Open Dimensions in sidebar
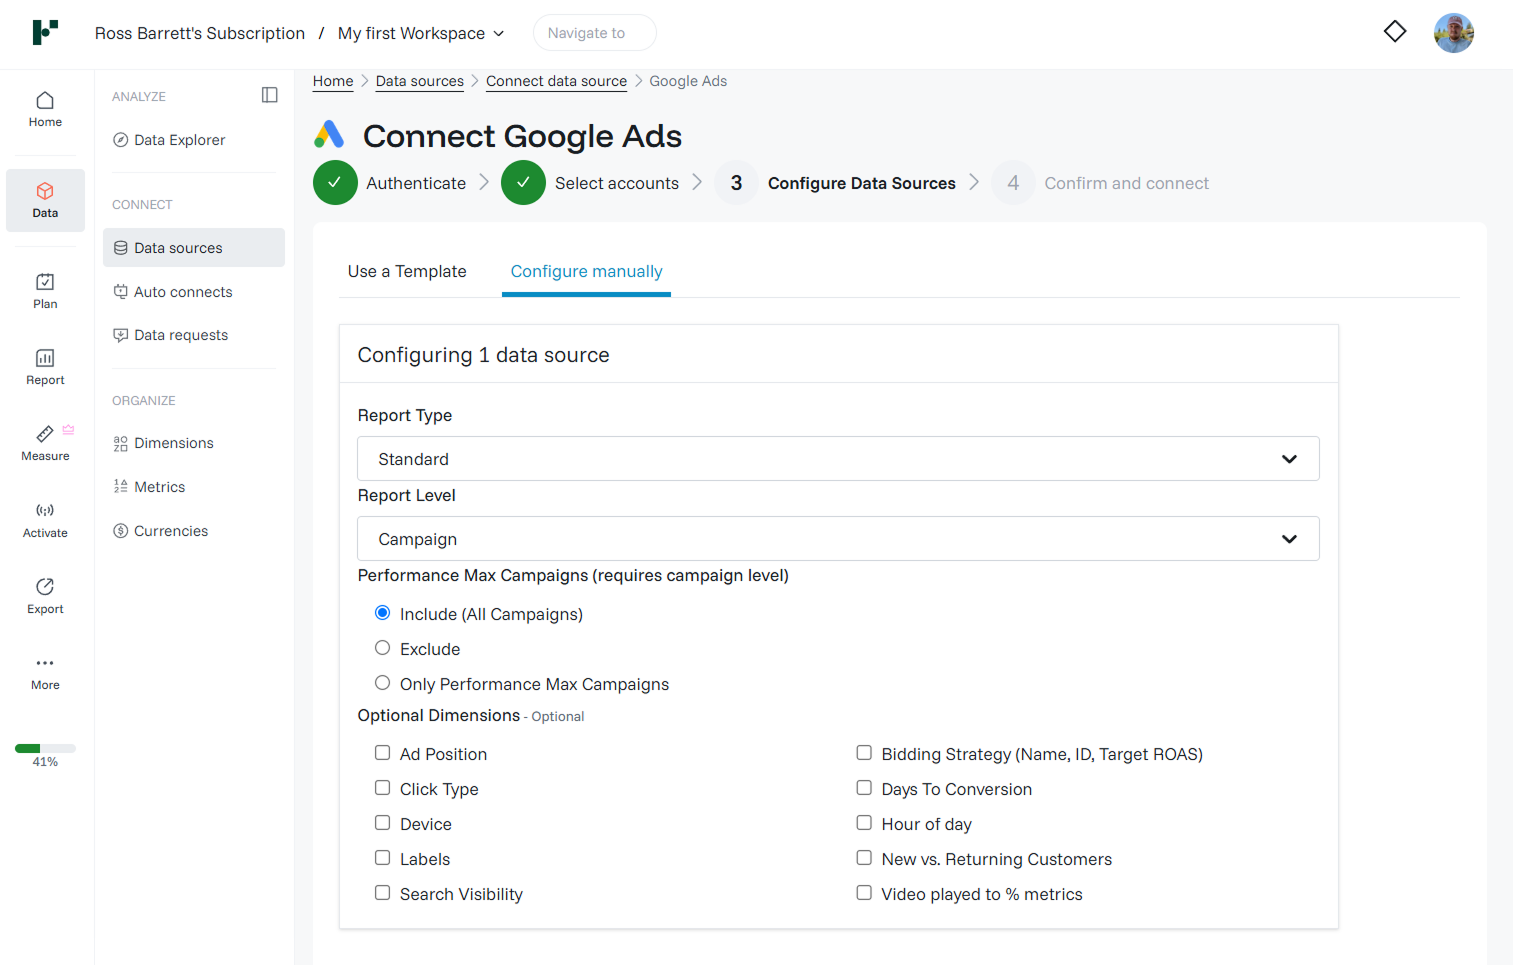Screen dimensions: 1513x965 tap(194, 443)
